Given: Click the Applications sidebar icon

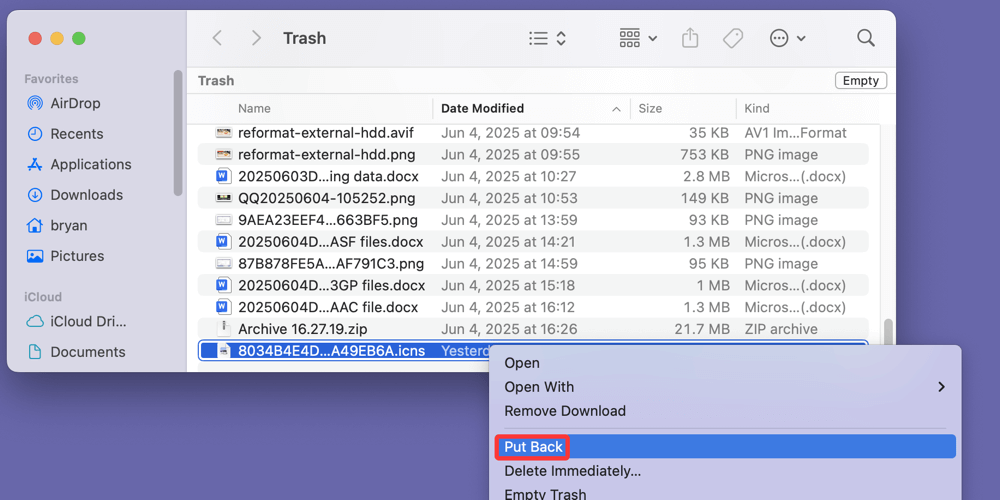Looking at the screenshot, I should tap(35, 165).
